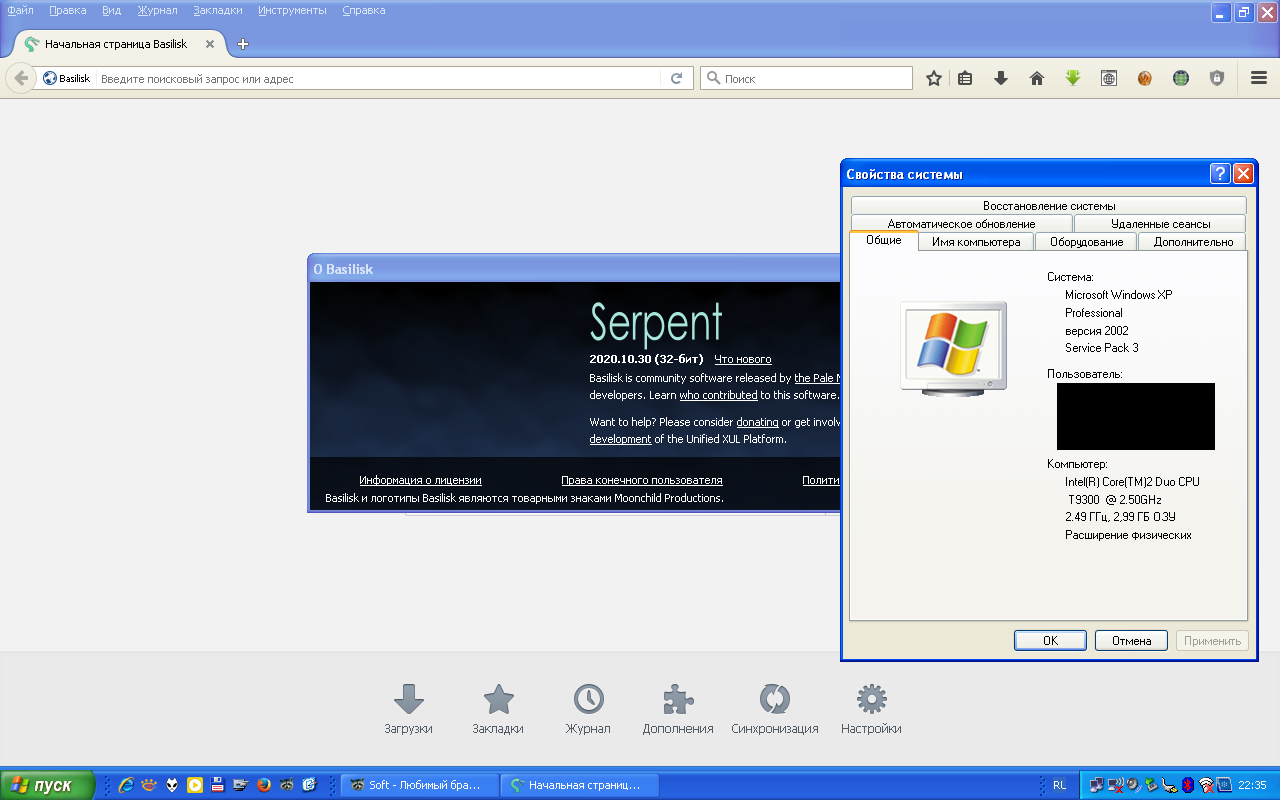
Task: Open Дополнения puzzle icon on start page
Action: tap(678, 710)
